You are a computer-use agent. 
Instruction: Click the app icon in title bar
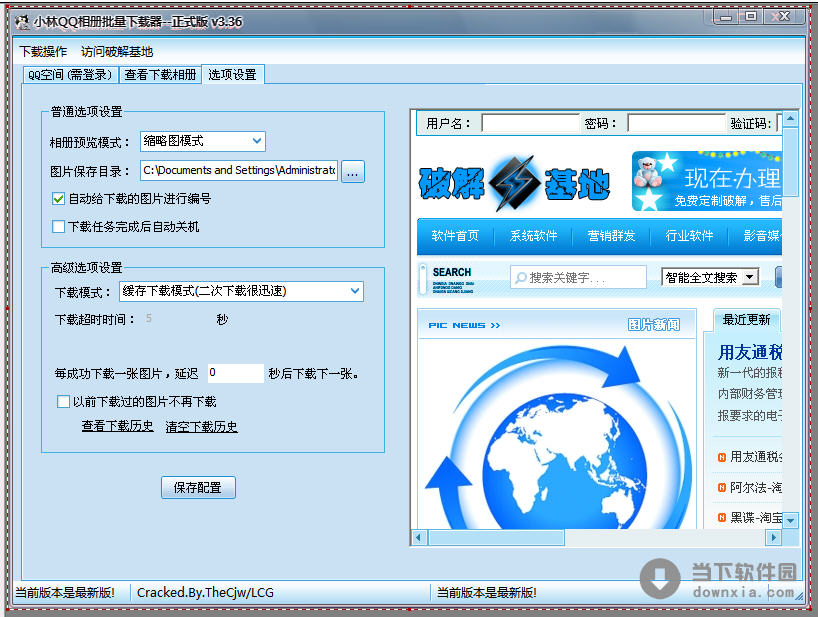click(x=22, y=22)
